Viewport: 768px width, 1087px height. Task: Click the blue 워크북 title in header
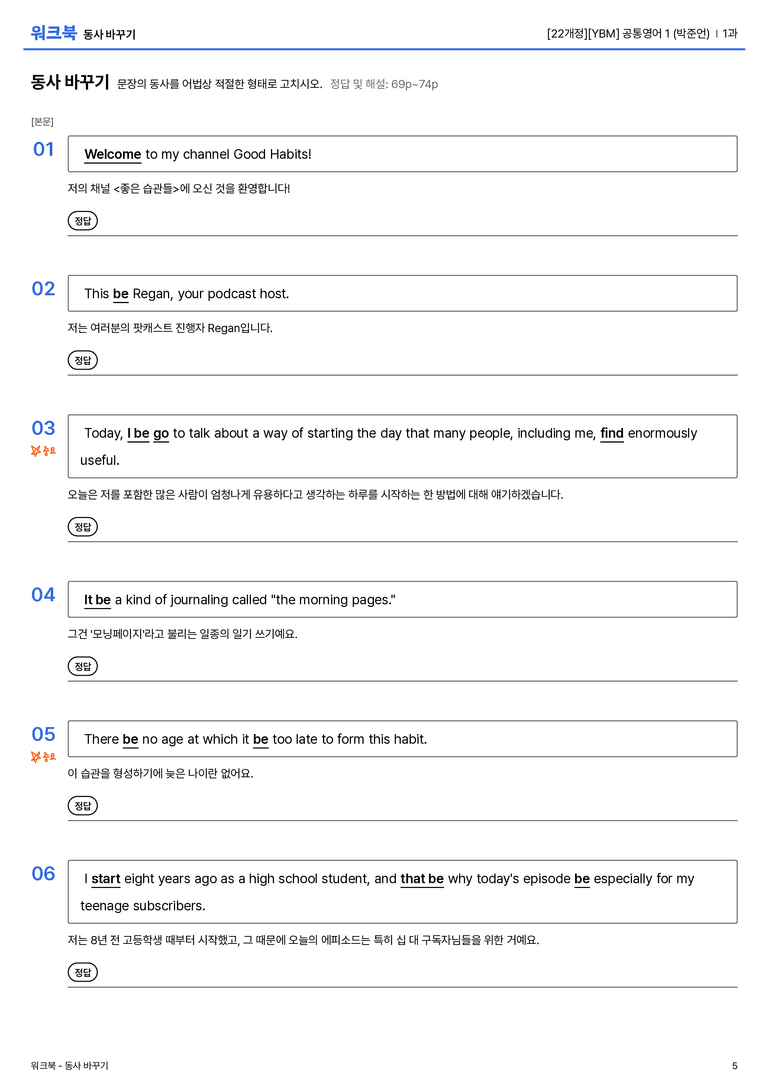[53, 33]
